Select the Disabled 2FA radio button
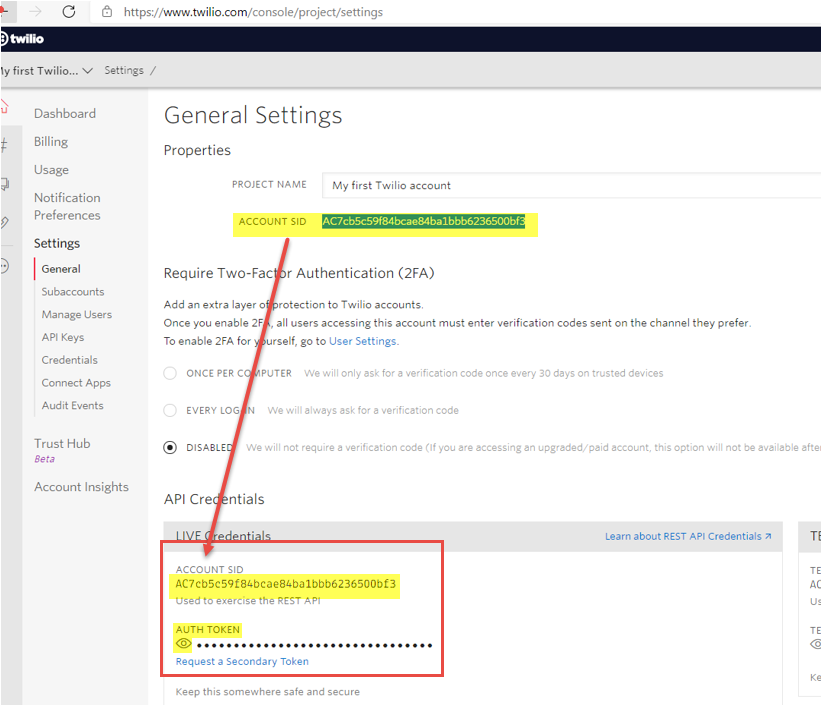Image resolution: width=822 pixels, height=705 pixels. coord(170,448)
